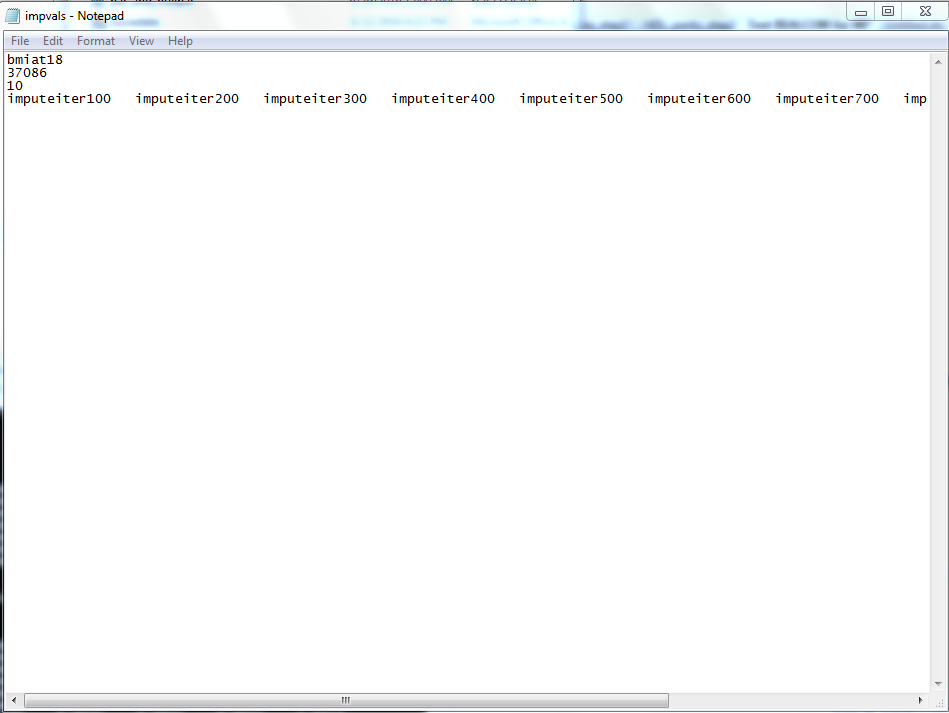This screenshot has height=713, width=949.
Task: Click on the imputeiter400 text
Action: click(x=443, y=99)
